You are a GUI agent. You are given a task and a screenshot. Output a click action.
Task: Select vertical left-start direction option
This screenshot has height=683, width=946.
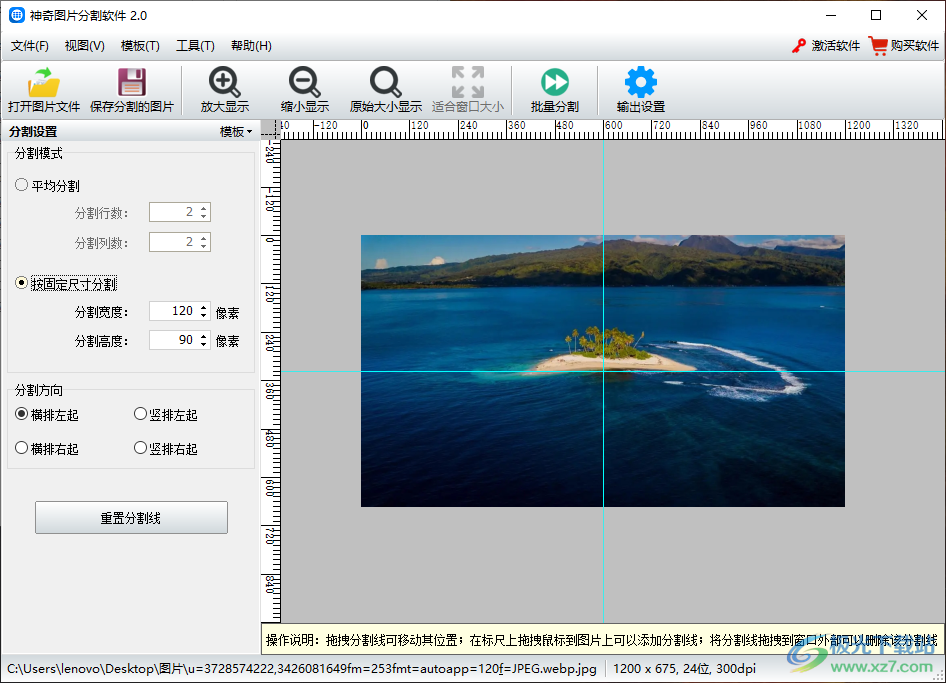click(x=140, y=414)
